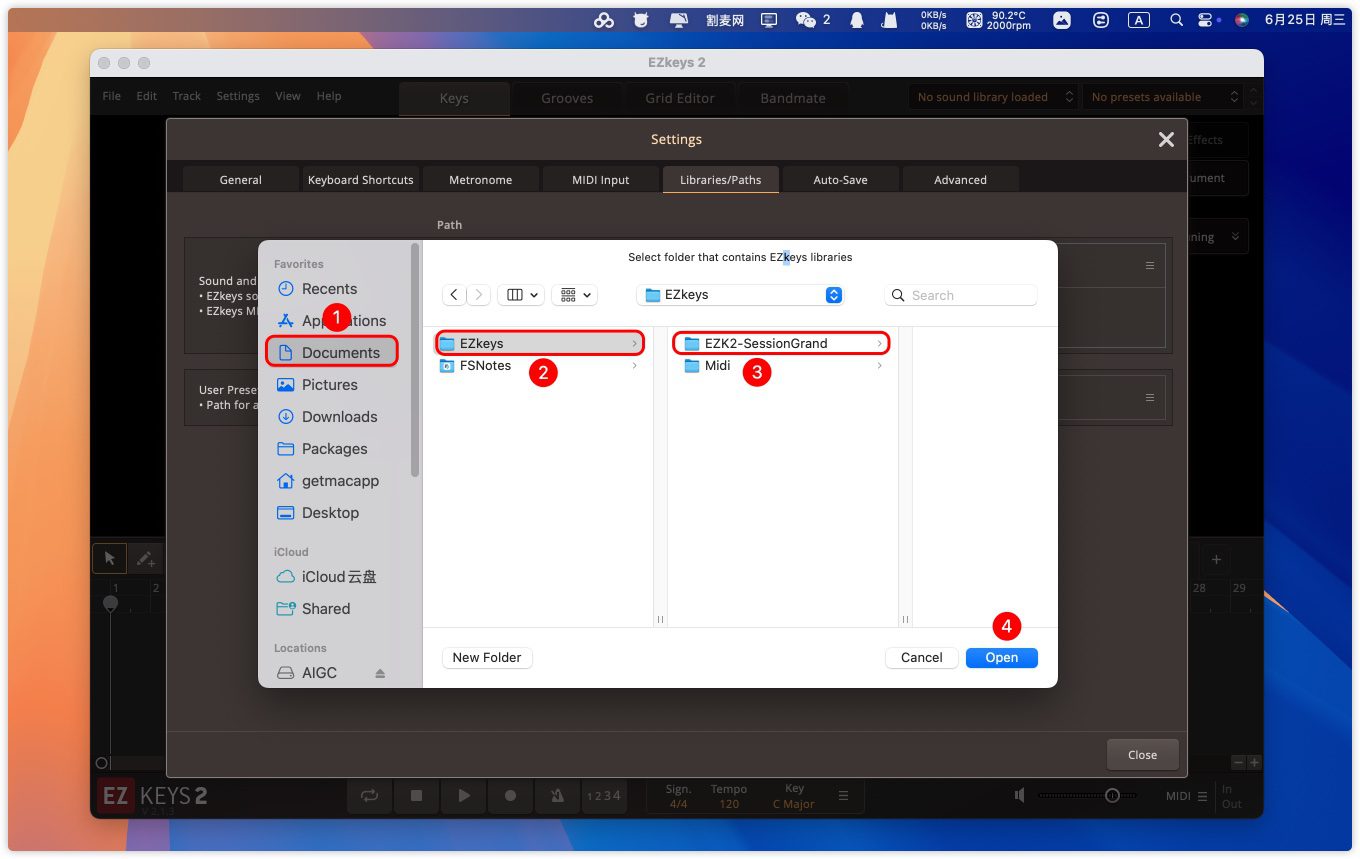Image resolution: width=1360 pixels, height=859 pixels.
Task: Click the WeChat icon in menu bar
Action: click(x=806, y=20)
